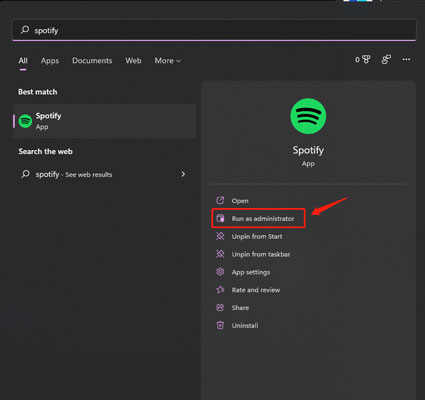Click the Uninstall trash icon
Screen dimensions: 425x400
tap(220, 325)
